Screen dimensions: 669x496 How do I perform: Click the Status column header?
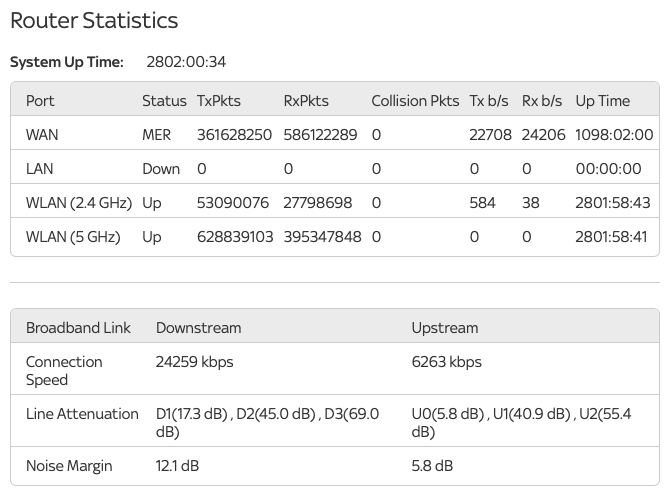click(164, 101)
